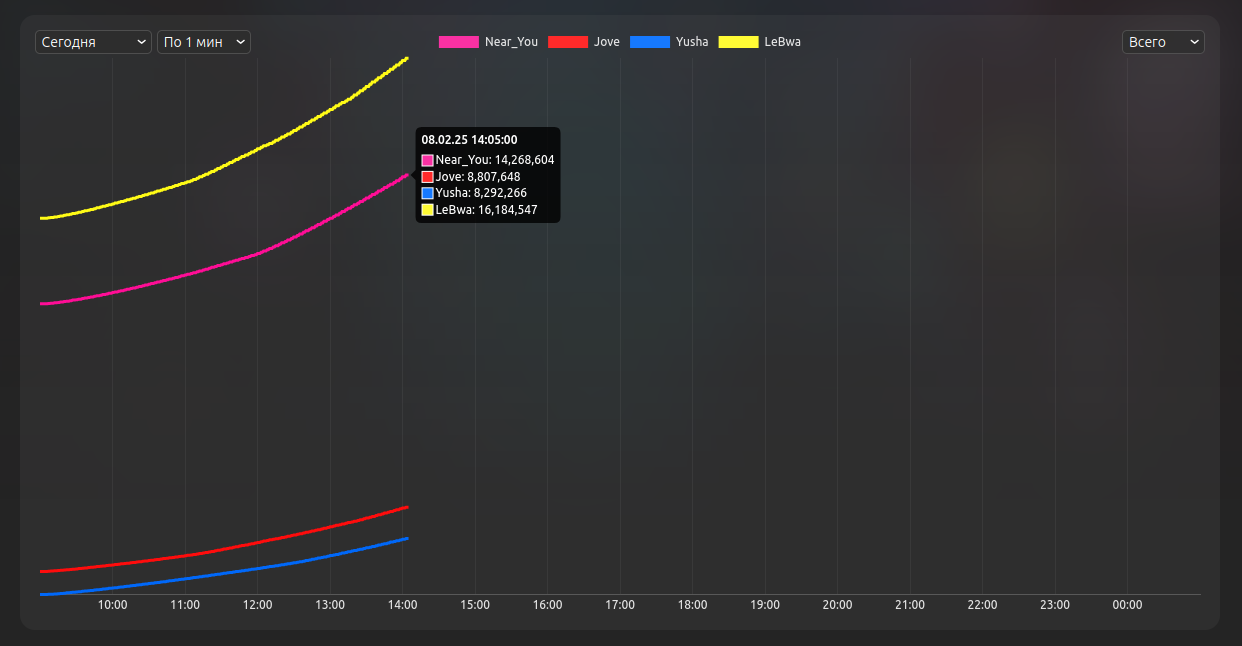Click the pink Near_You square in tooltip

[x=428, y=160]
